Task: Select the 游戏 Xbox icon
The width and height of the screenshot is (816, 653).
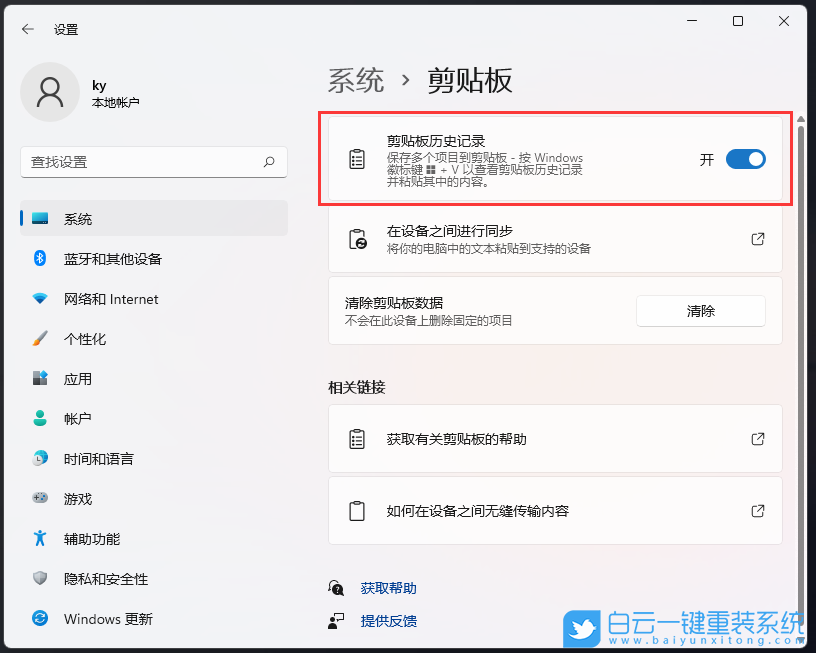Action: (40, 499)
